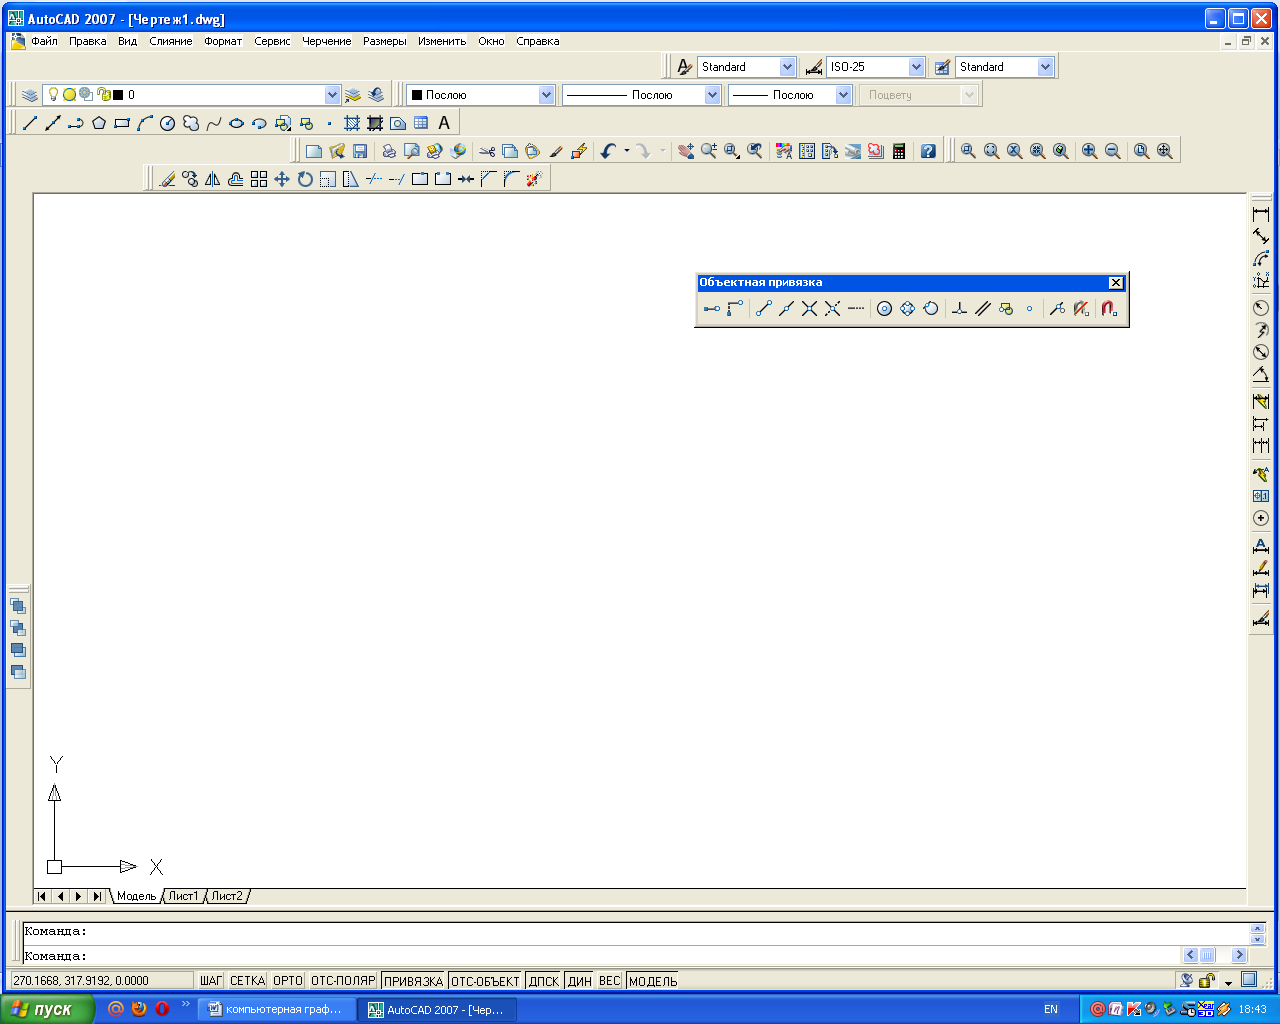This screenshot has height=1024, width=1280.
Task: Click the пуск Start button
Action: pos(47,1009)
